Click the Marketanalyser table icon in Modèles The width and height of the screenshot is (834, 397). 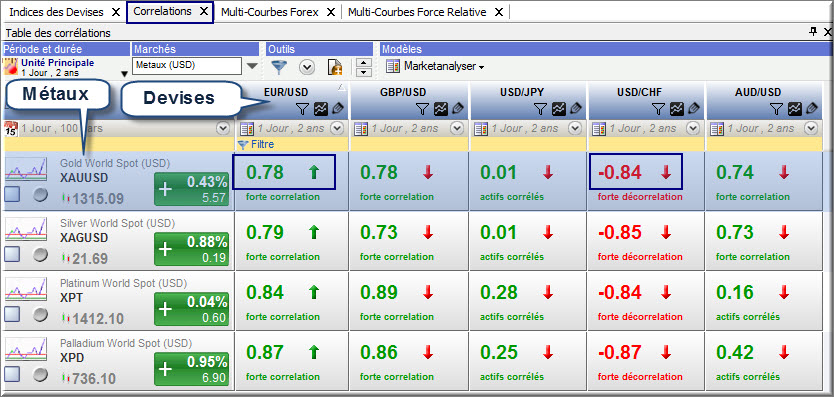point(393,67)
